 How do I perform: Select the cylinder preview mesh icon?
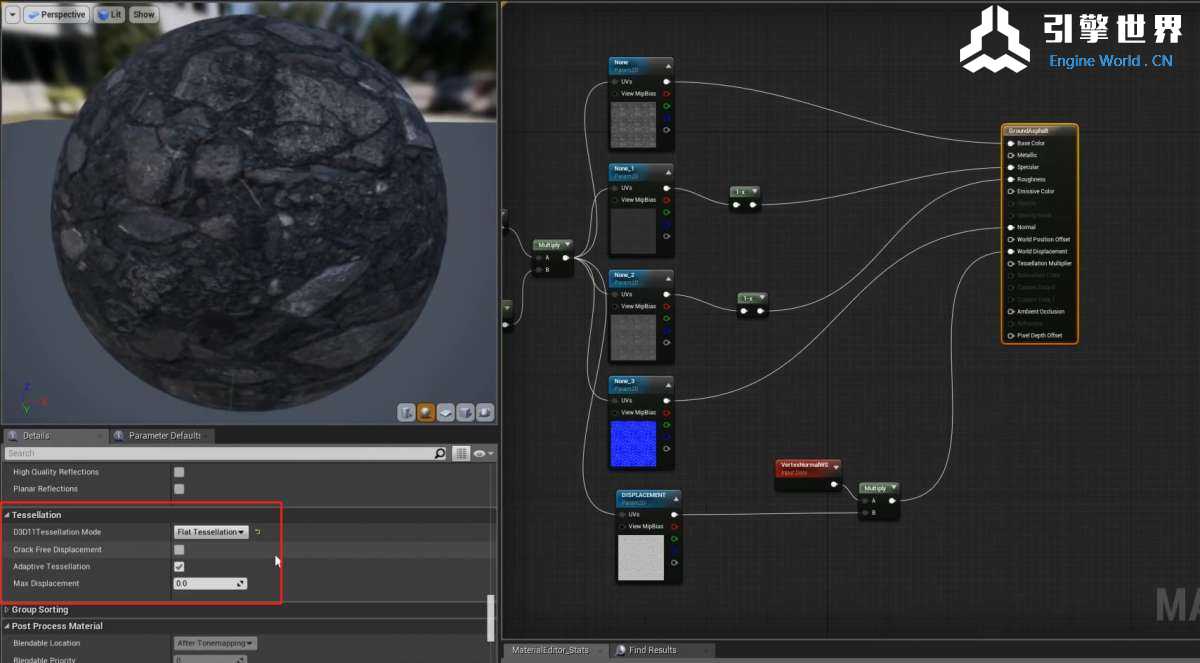pyautogui.click(x=407, y=412)
